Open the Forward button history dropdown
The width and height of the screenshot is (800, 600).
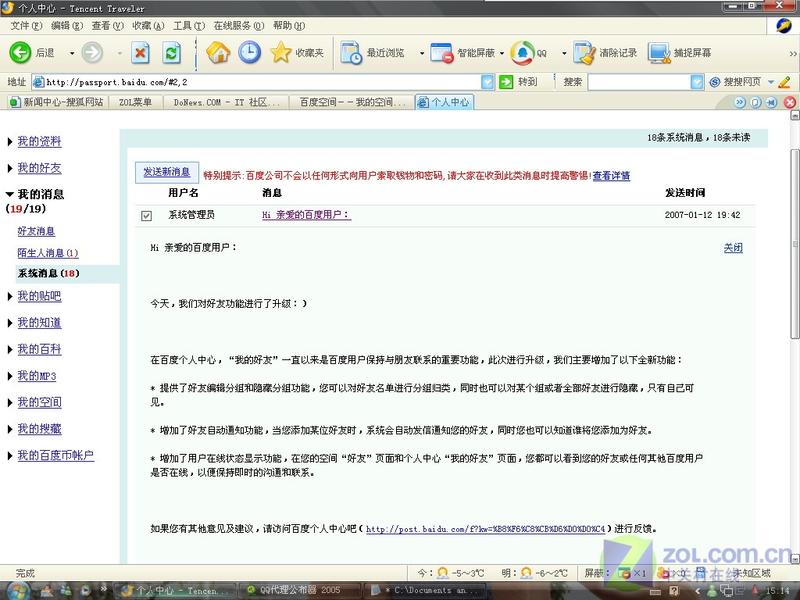(x=119, y=53)
